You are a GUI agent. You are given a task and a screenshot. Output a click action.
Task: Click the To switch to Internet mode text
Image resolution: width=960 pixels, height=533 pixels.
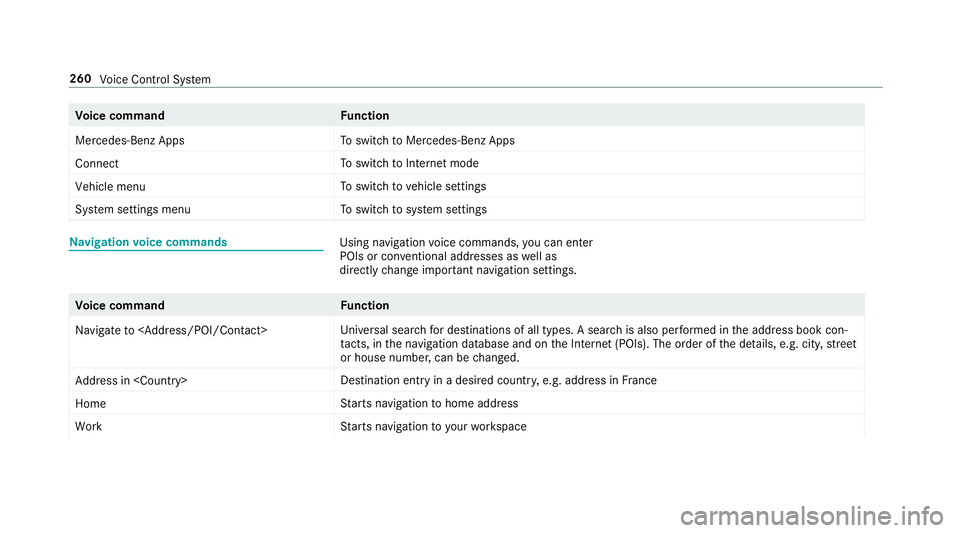tap(410, 163)
